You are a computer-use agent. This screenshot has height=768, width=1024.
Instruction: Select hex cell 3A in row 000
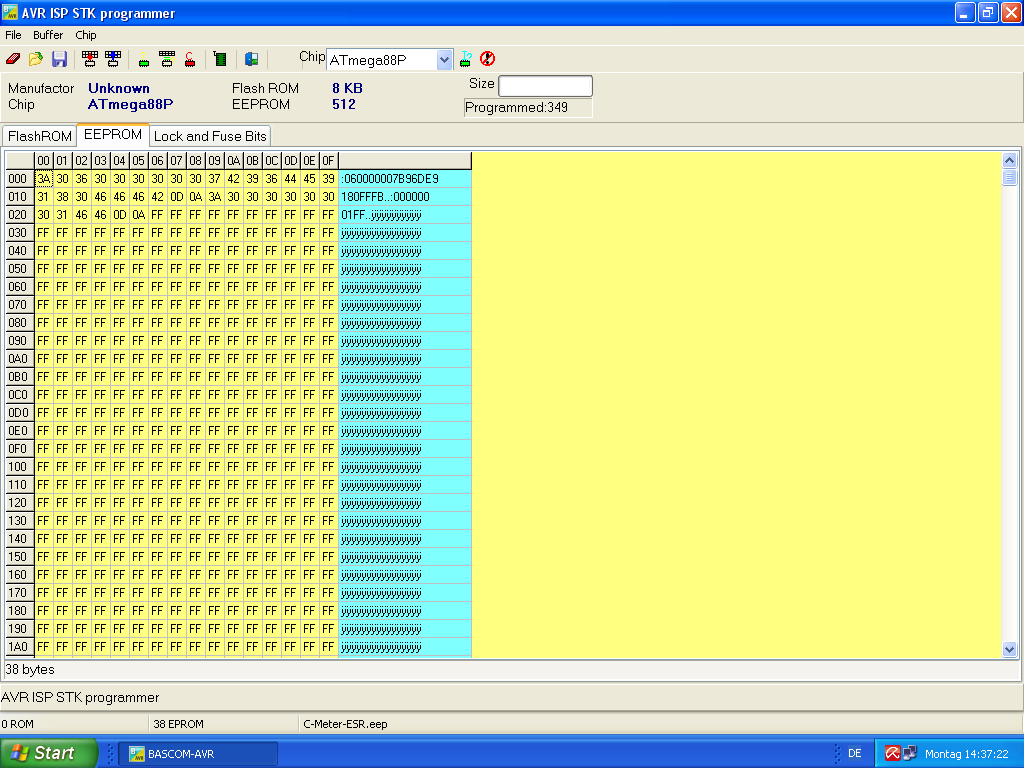(x=43, y=179)
